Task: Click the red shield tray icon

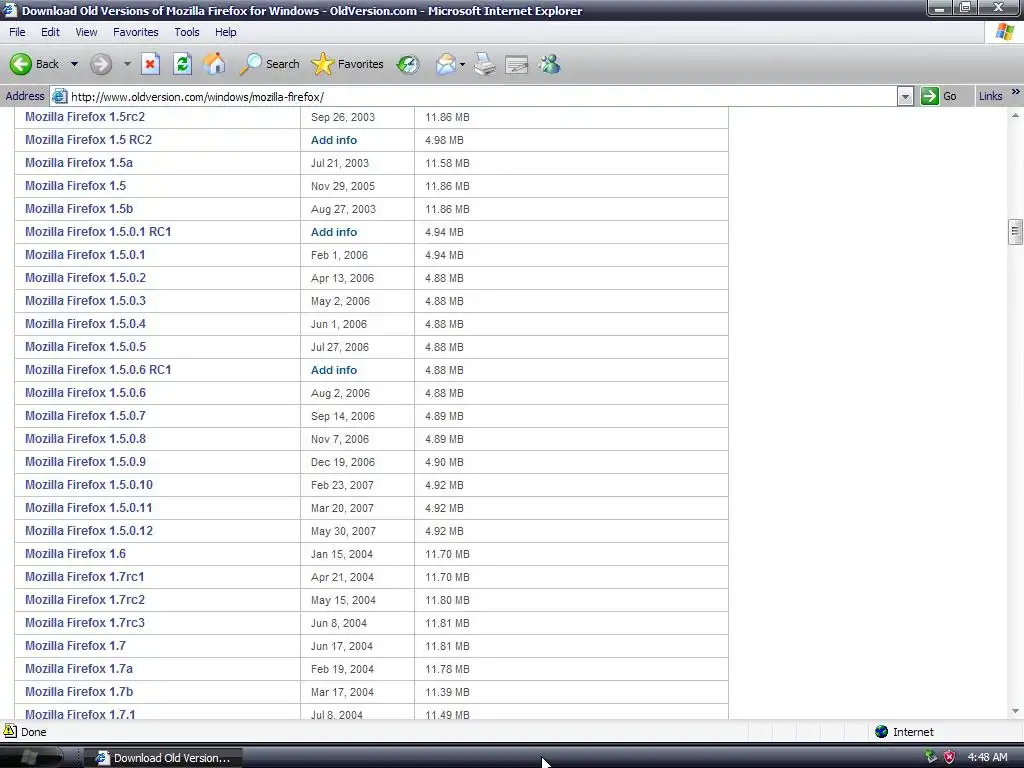Action: point(950,758)
